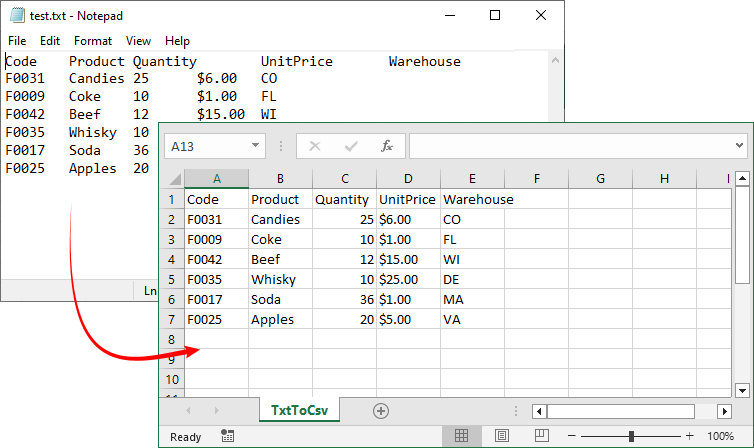The image size is (754, 448).
Task: Switch to Normal view icon
Action: [x=461, y=436]
